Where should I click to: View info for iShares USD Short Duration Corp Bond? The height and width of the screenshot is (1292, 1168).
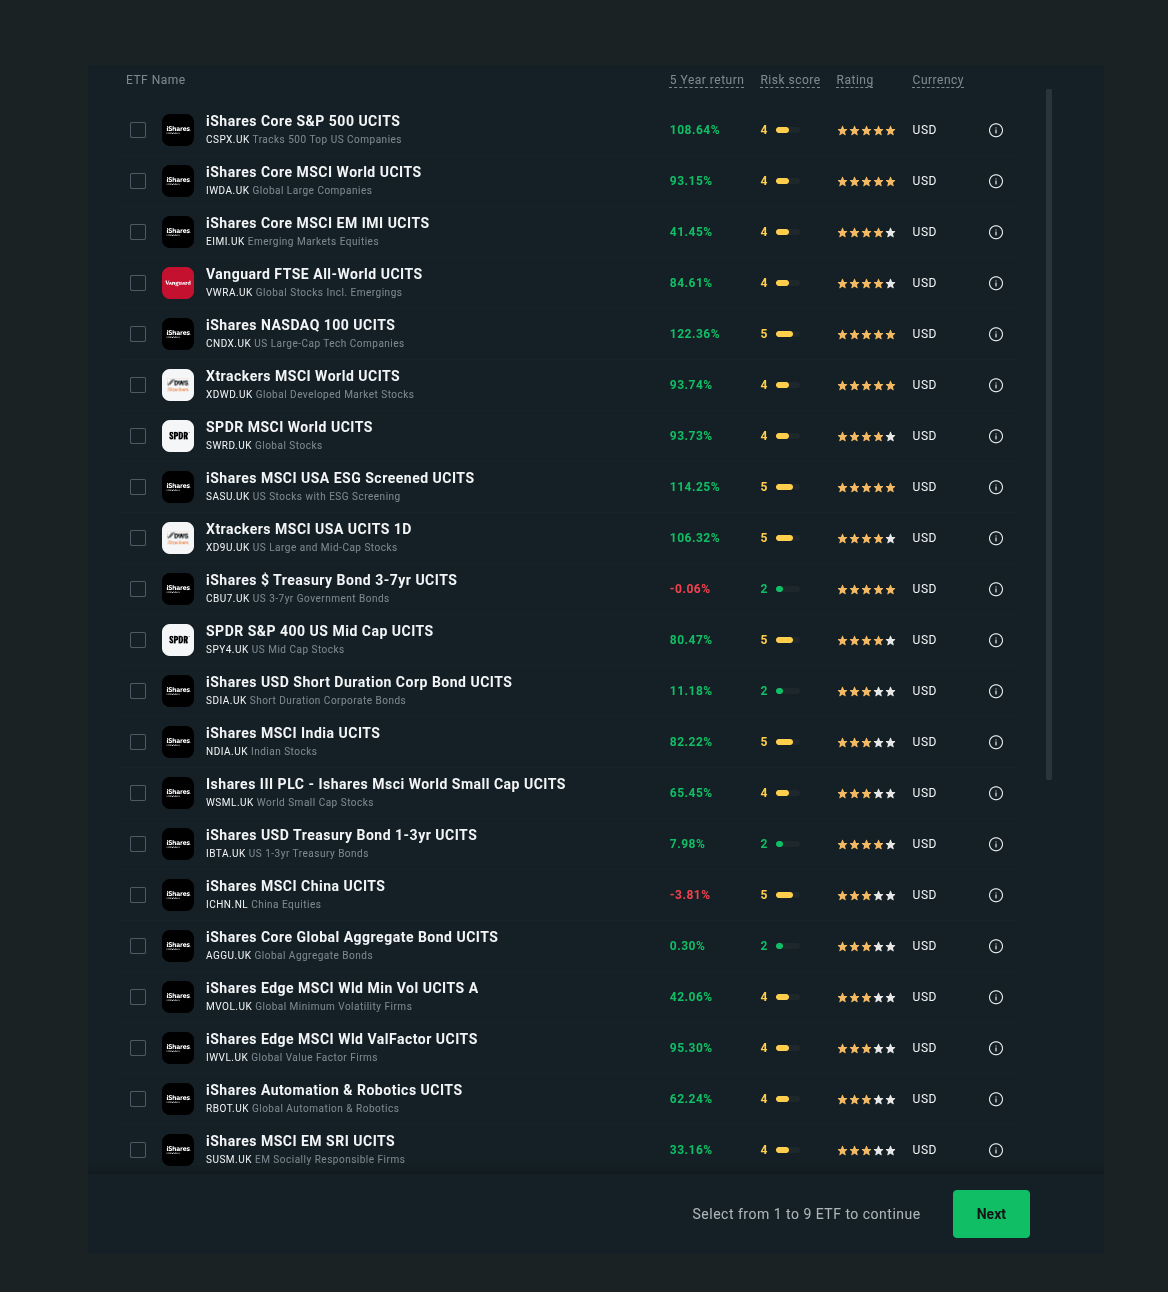(x=996, y=691)
